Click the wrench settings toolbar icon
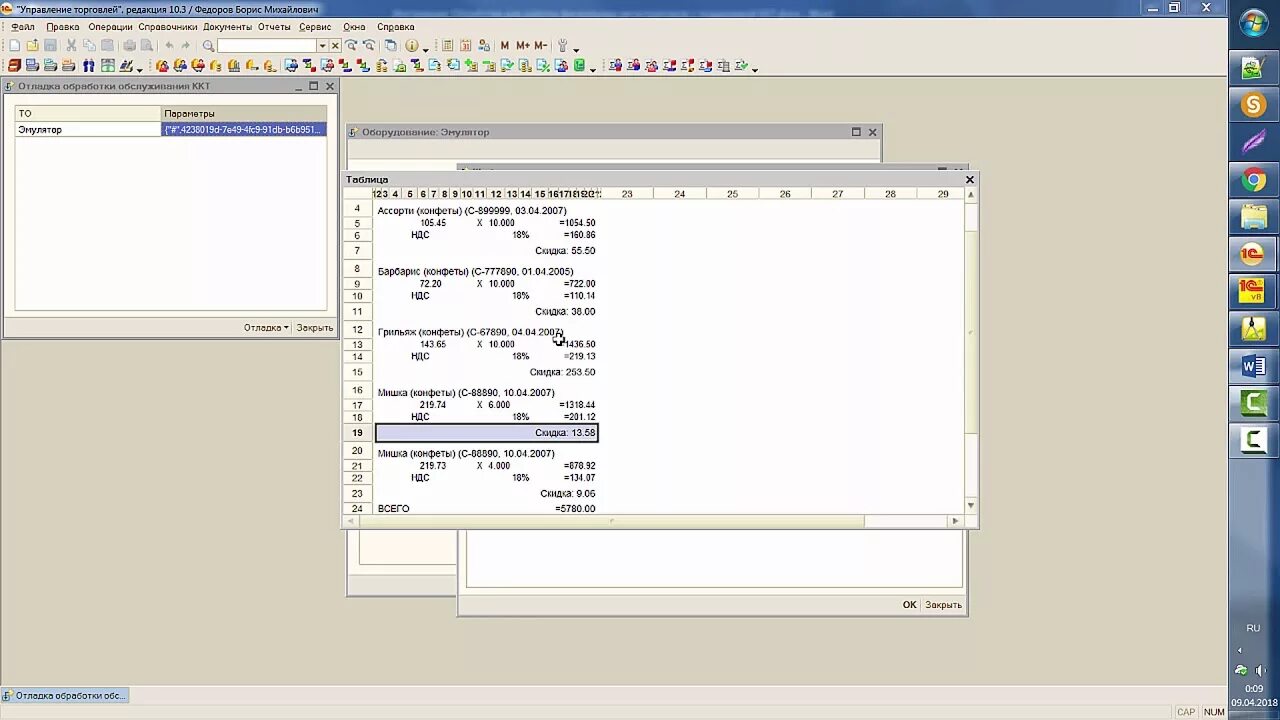The image size is (1280, 720). point(562,46)
